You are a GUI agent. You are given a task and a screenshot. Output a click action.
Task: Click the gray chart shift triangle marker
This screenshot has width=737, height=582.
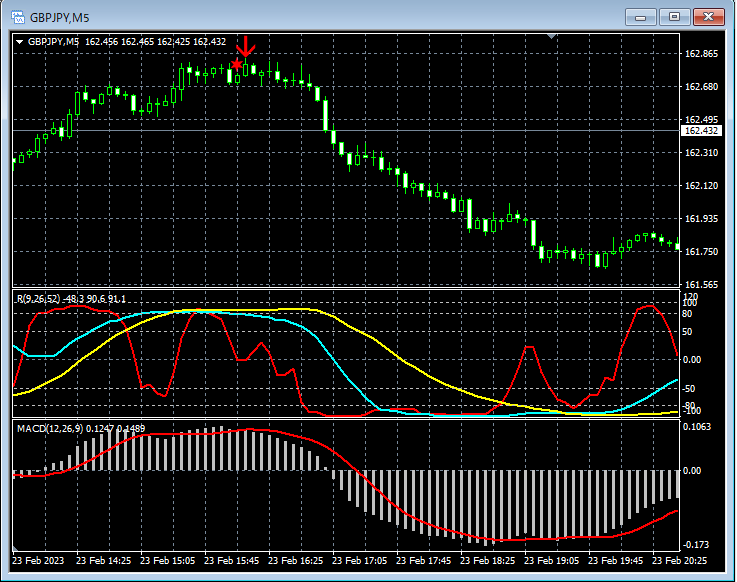point(550,37)
